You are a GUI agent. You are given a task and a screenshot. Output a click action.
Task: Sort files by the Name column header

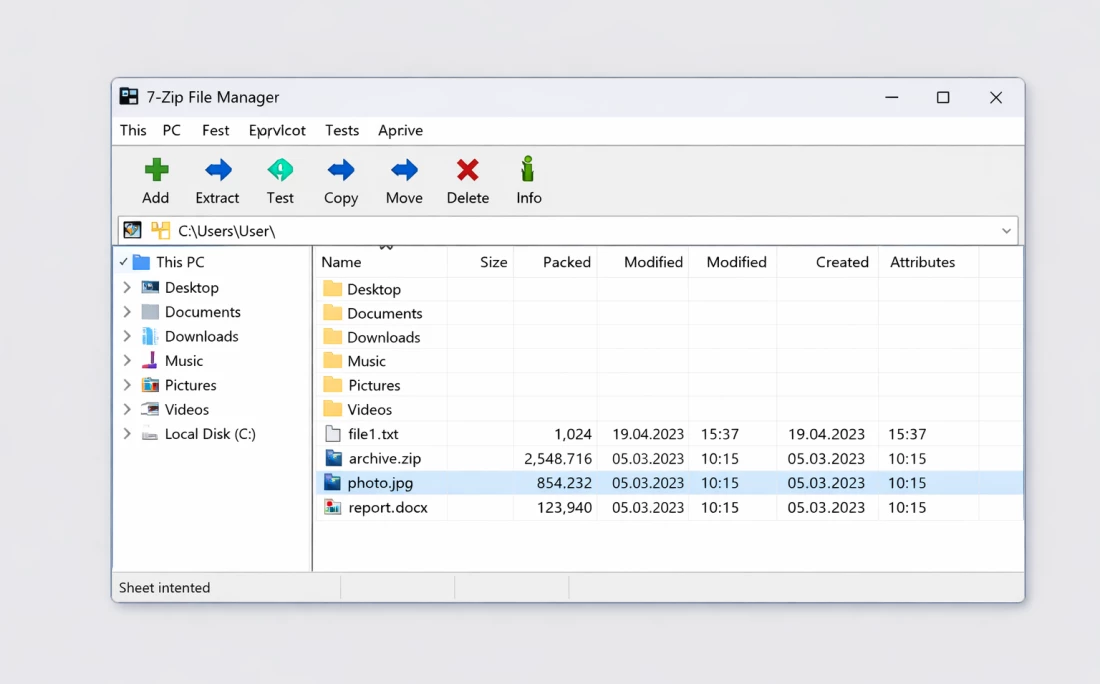341,262
